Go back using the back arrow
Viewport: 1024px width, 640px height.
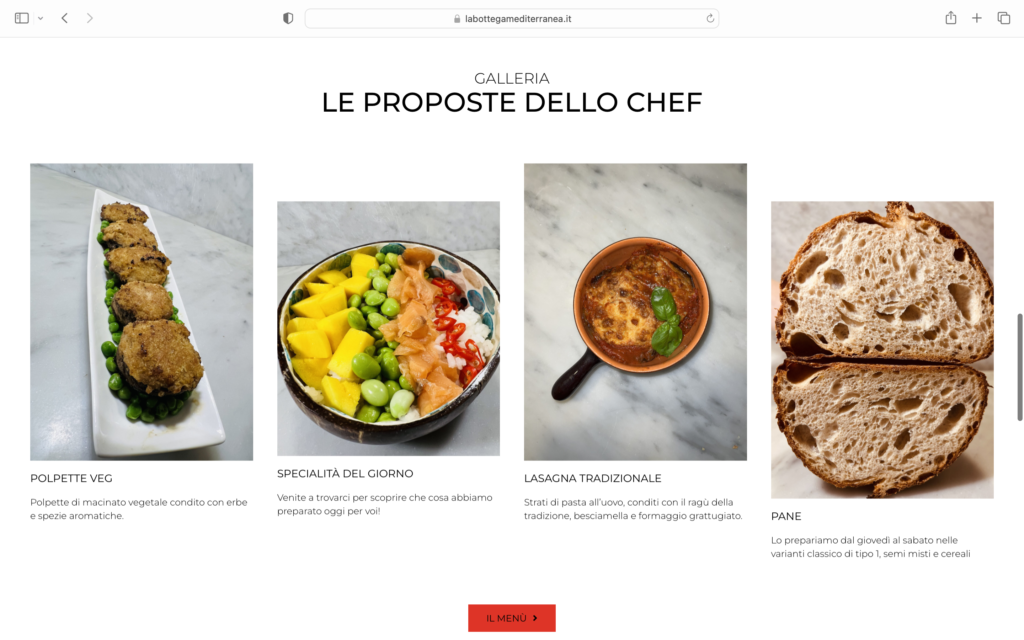[x=65, y=18]
